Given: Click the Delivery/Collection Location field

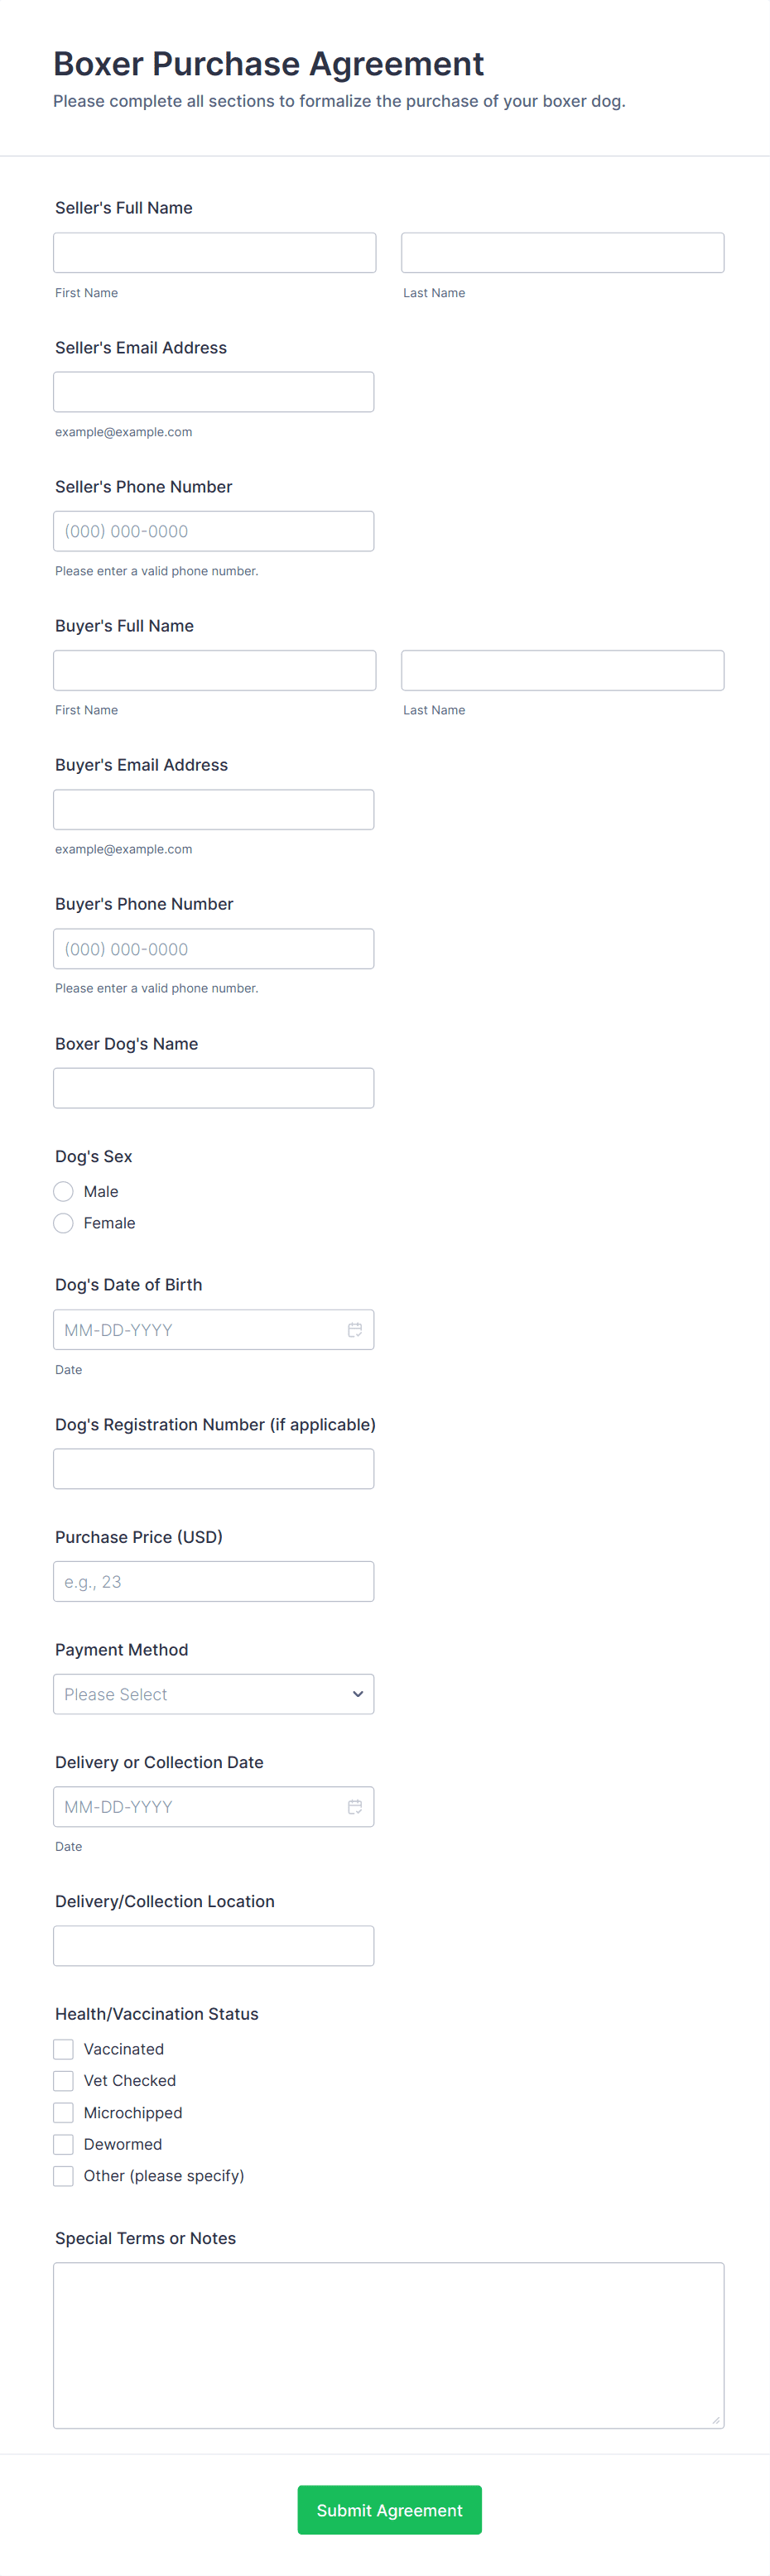Looking at the screenshot, I should [213, 1945].
